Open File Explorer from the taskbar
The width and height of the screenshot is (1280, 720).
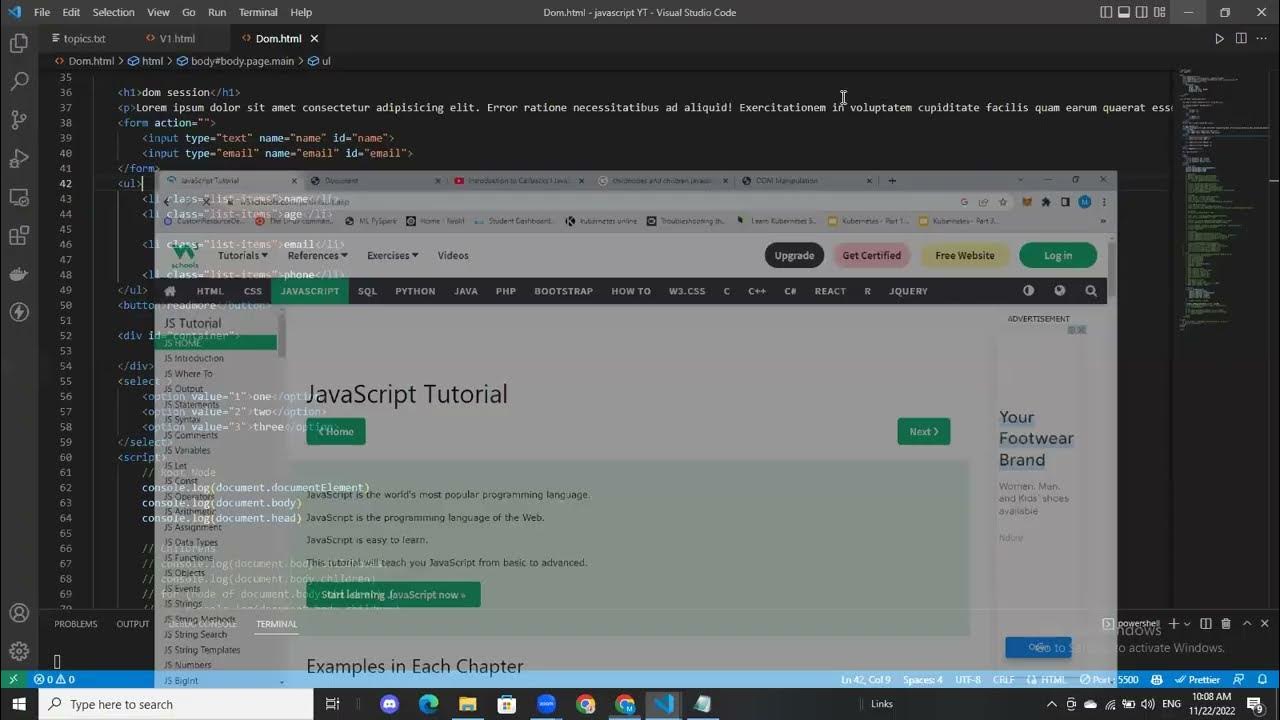[467, 704]
